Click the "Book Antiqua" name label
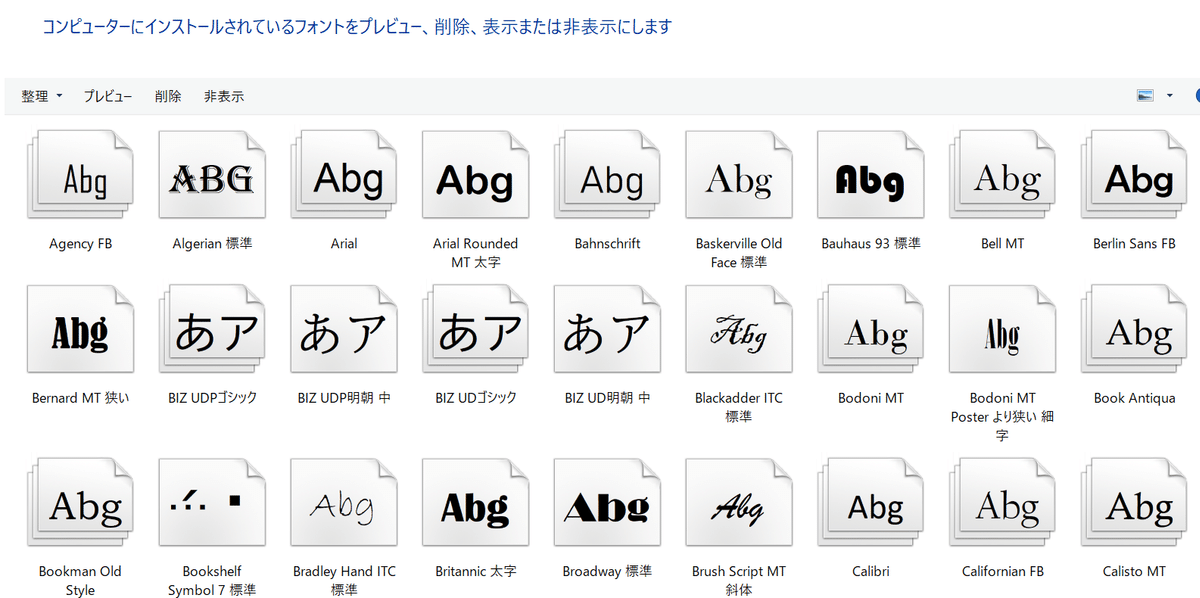This screenshot has width=1200, height=598. (x=1134, y=398)
